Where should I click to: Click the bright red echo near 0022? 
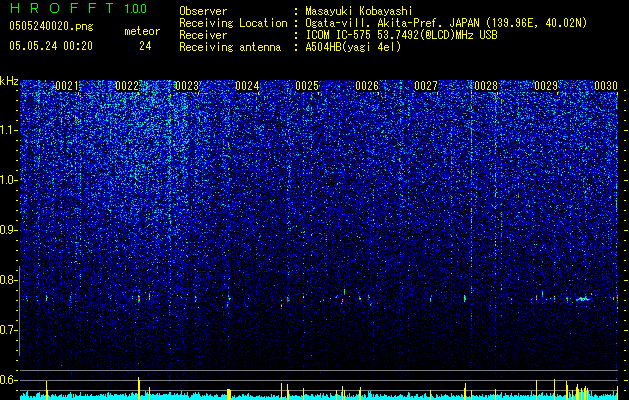point(139,299)
